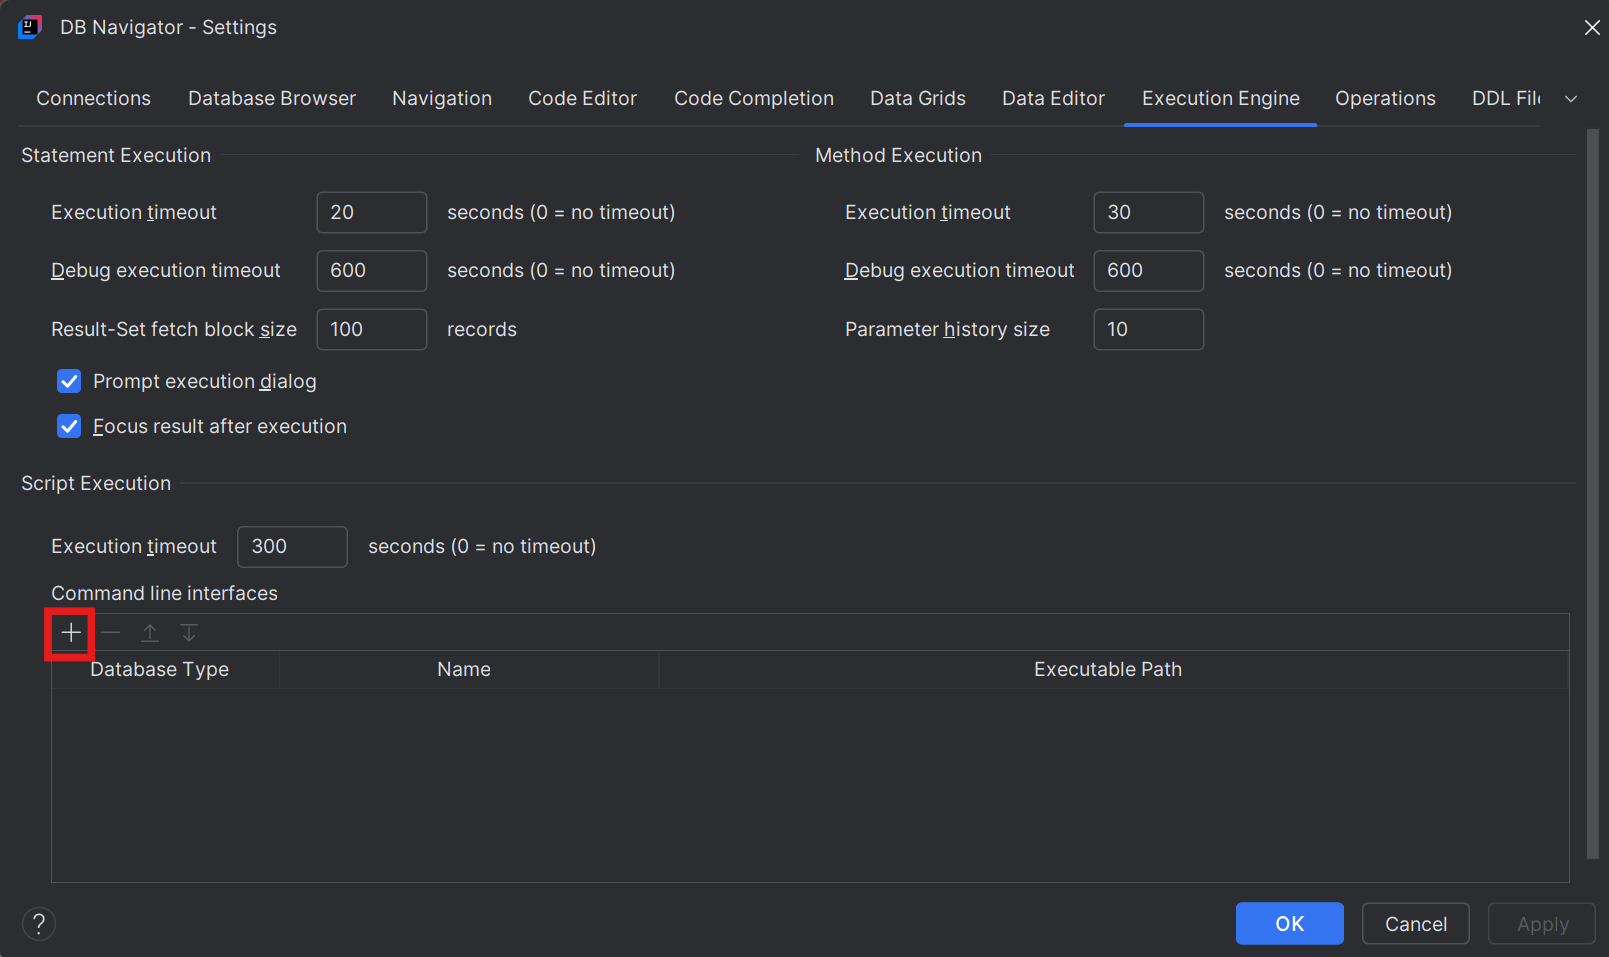Screen dimensions: 1609x957
Task: Switch to the Operations tab
Action: pos(1385,98)
